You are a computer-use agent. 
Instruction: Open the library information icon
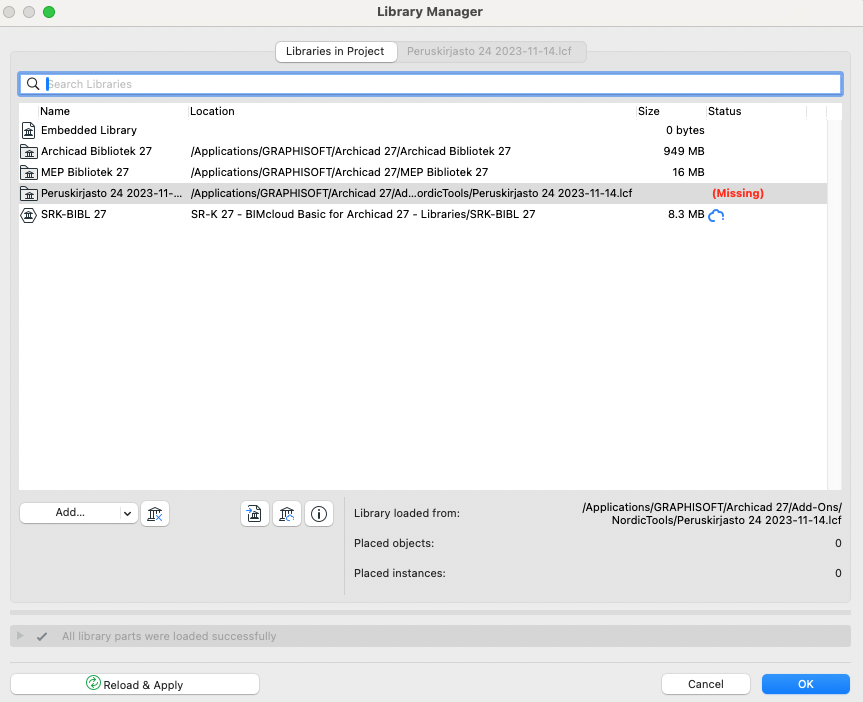coord(319,514)
